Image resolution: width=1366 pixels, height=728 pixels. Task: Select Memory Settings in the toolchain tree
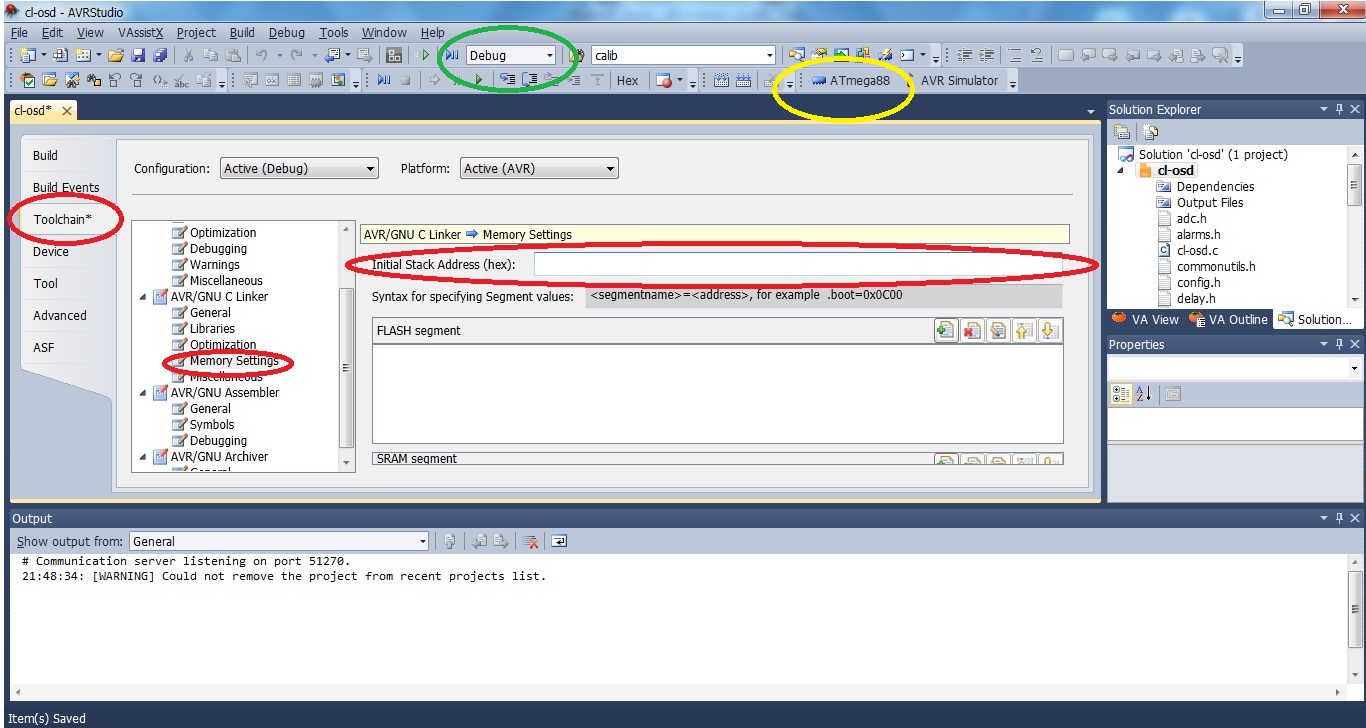pyautogui.click(x=234, y=360)
